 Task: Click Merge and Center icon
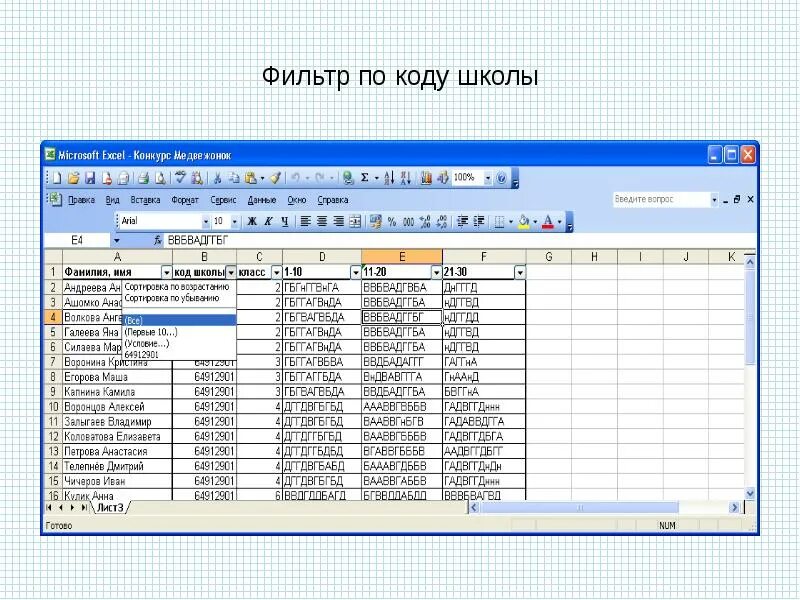(355, 221)
